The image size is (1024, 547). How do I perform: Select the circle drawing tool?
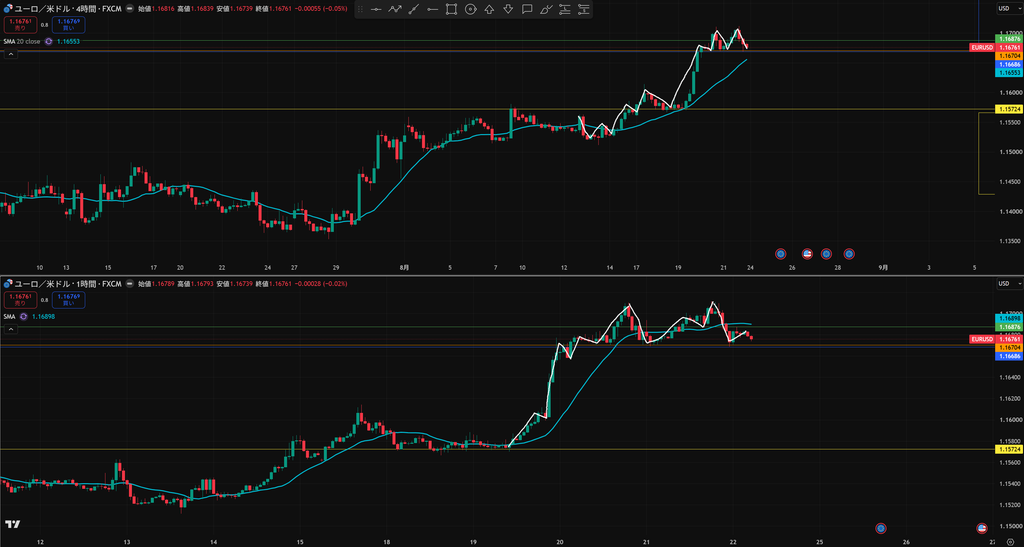470,9
